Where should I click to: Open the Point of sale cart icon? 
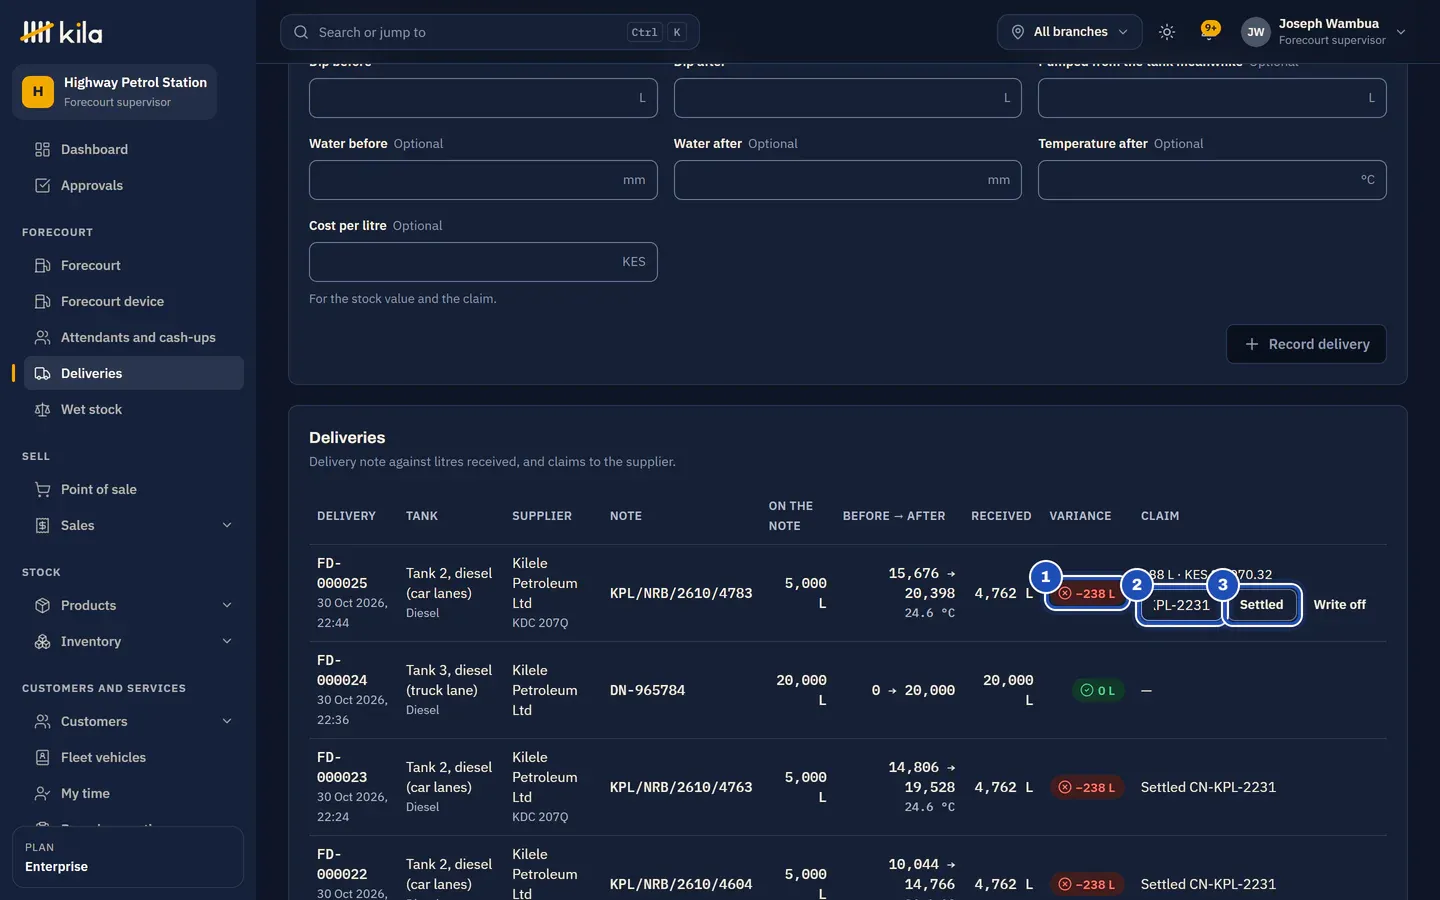[42, 490]
